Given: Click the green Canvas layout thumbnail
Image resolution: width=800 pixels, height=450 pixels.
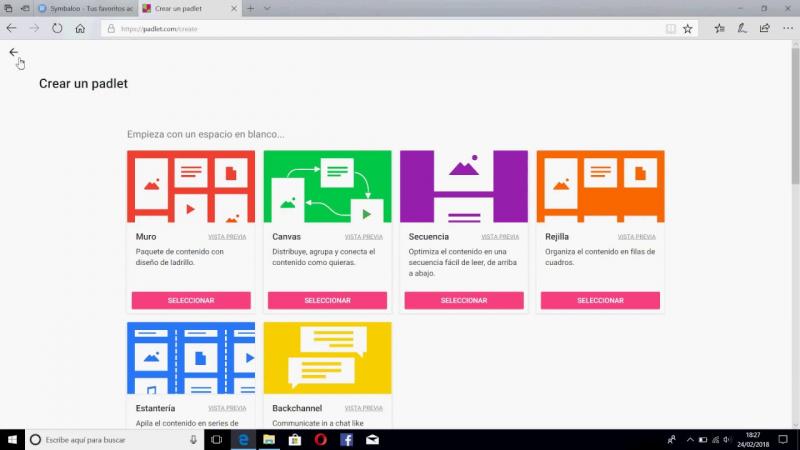Looking at the screenshot, I should coord(328,186).
